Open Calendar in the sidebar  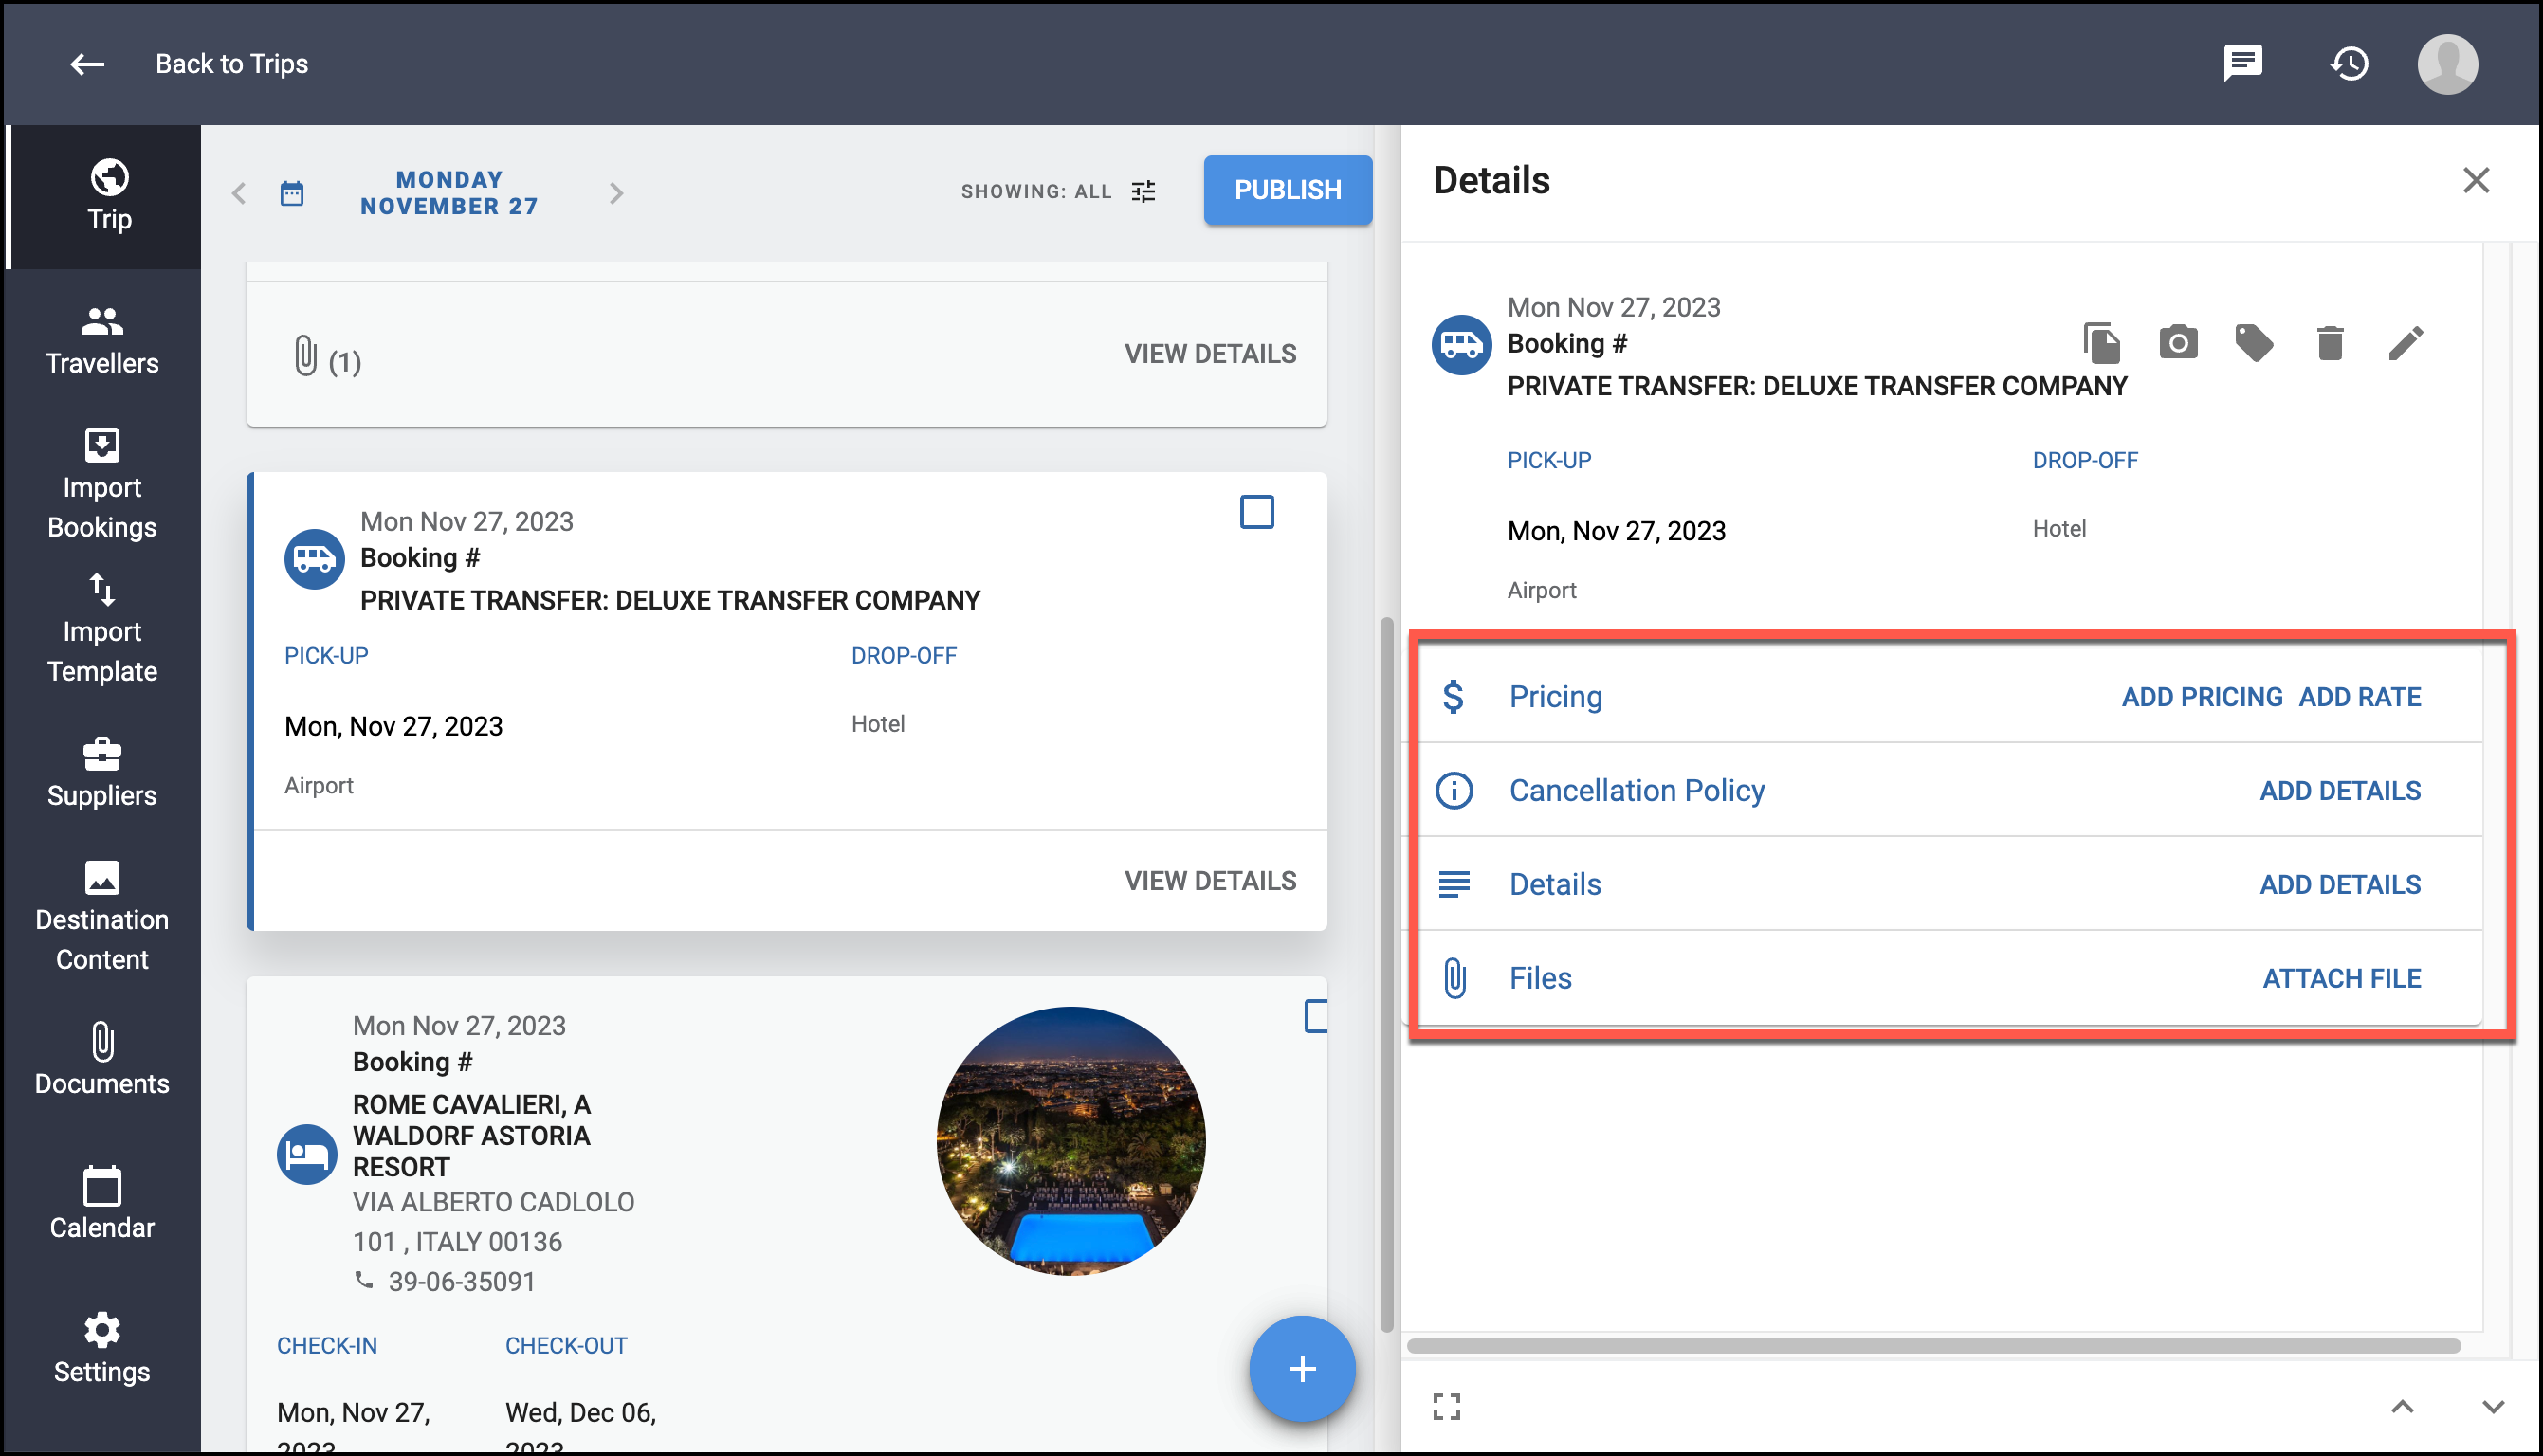coord(102,1204)
